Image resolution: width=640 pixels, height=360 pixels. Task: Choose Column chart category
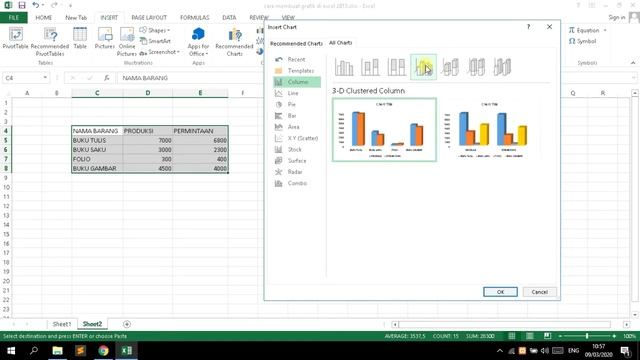click(297, 82)
